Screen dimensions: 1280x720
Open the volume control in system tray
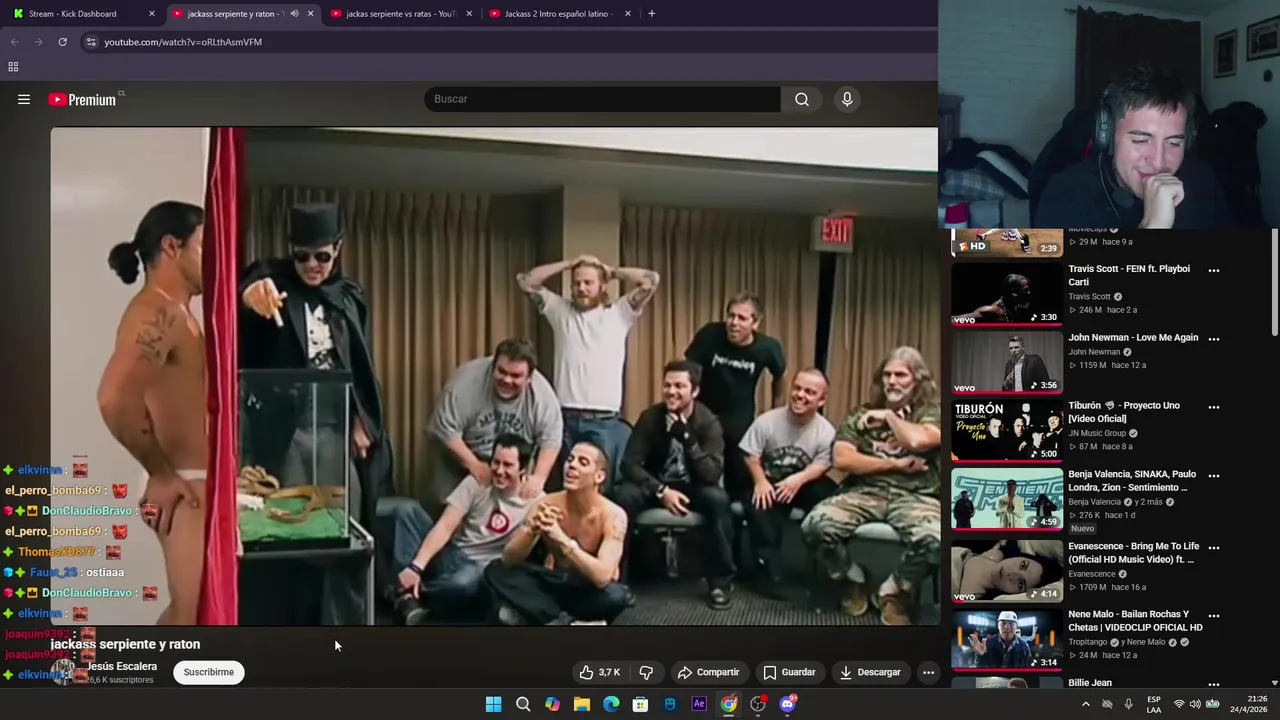[1195, 704]
